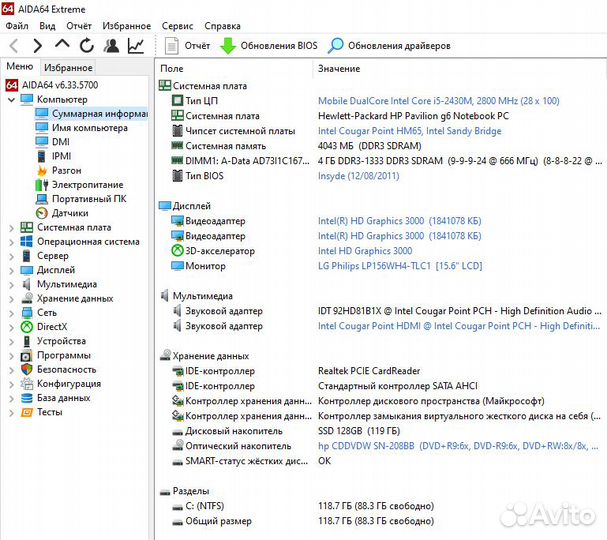607x540 pixels.
Task: Open the user management toolbar icon
Action: coord(111,46)
